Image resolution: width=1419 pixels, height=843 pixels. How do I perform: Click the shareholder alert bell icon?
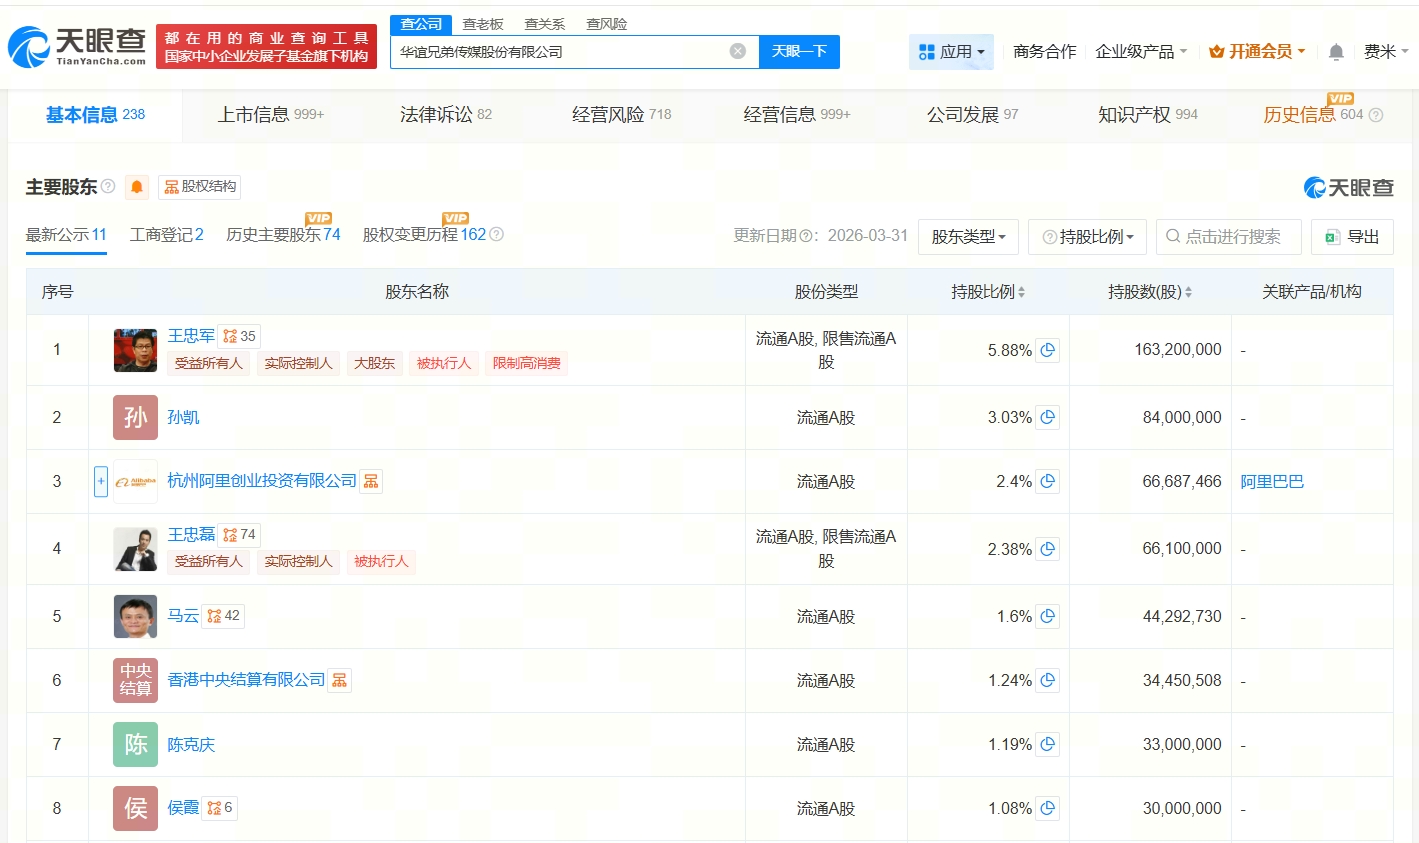137,187
